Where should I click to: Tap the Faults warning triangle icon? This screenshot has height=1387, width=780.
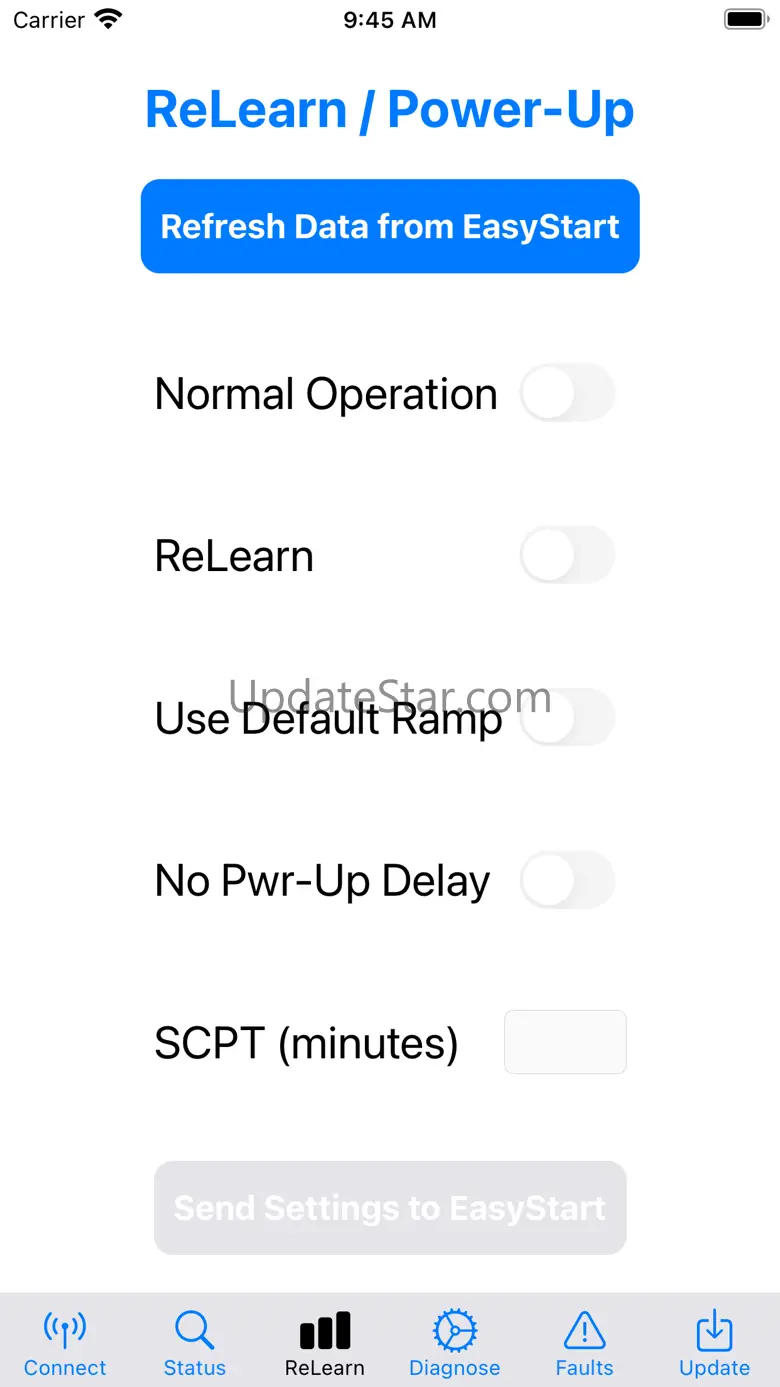[584, 1330]
